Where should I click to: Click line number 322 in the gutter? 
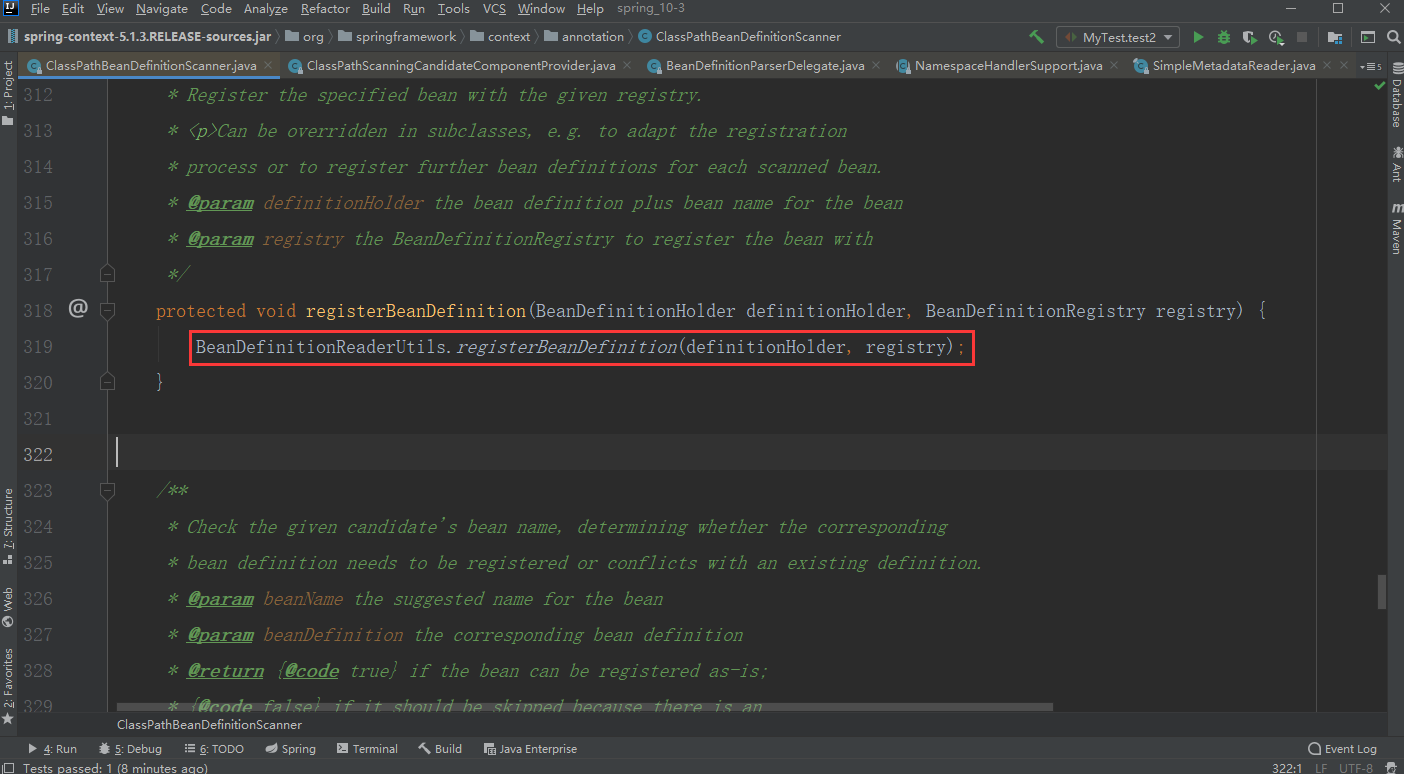pos(38,454)
